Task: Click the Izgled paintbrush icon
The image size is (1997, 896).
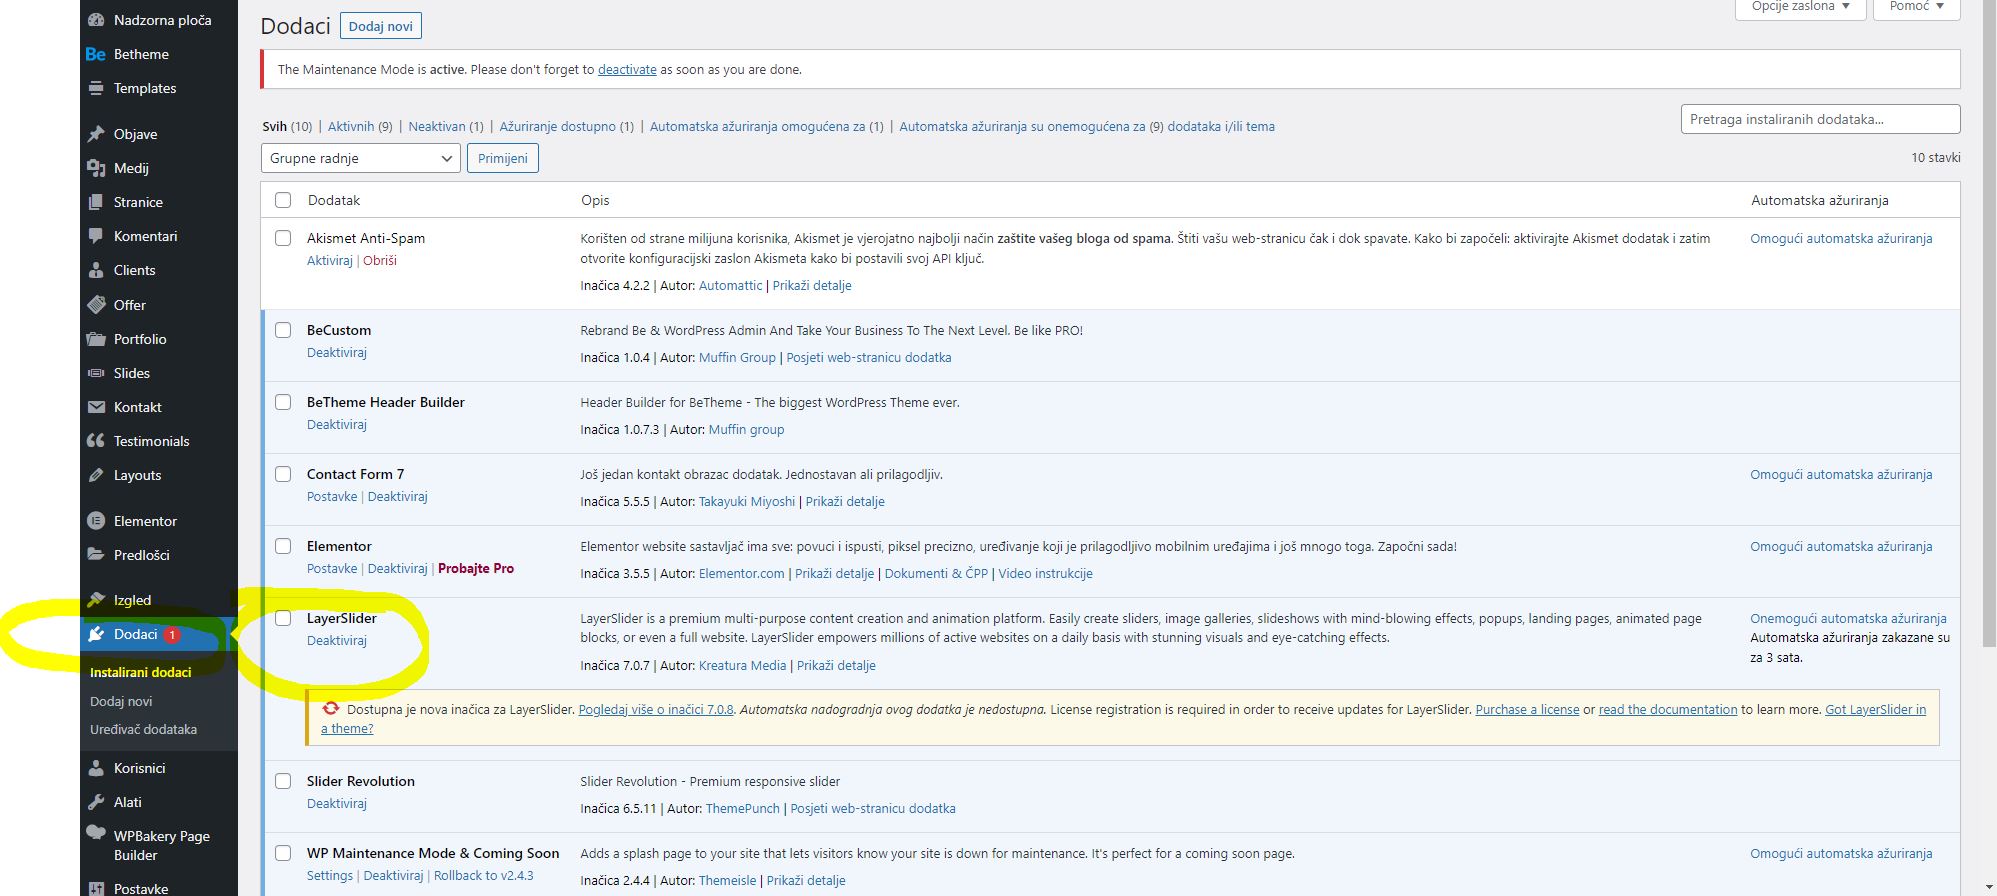Action: click(x=96, y=600)
